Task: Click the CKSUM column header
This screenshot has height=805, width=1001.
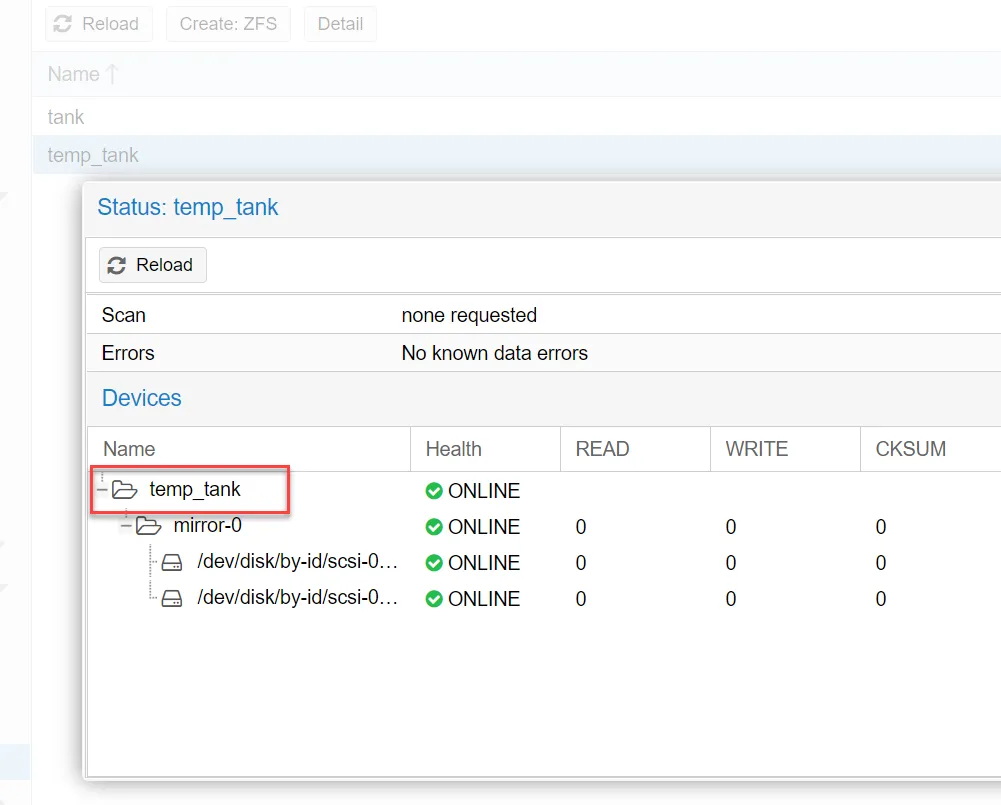Action: pyautogui.click(x=930, y=449)
